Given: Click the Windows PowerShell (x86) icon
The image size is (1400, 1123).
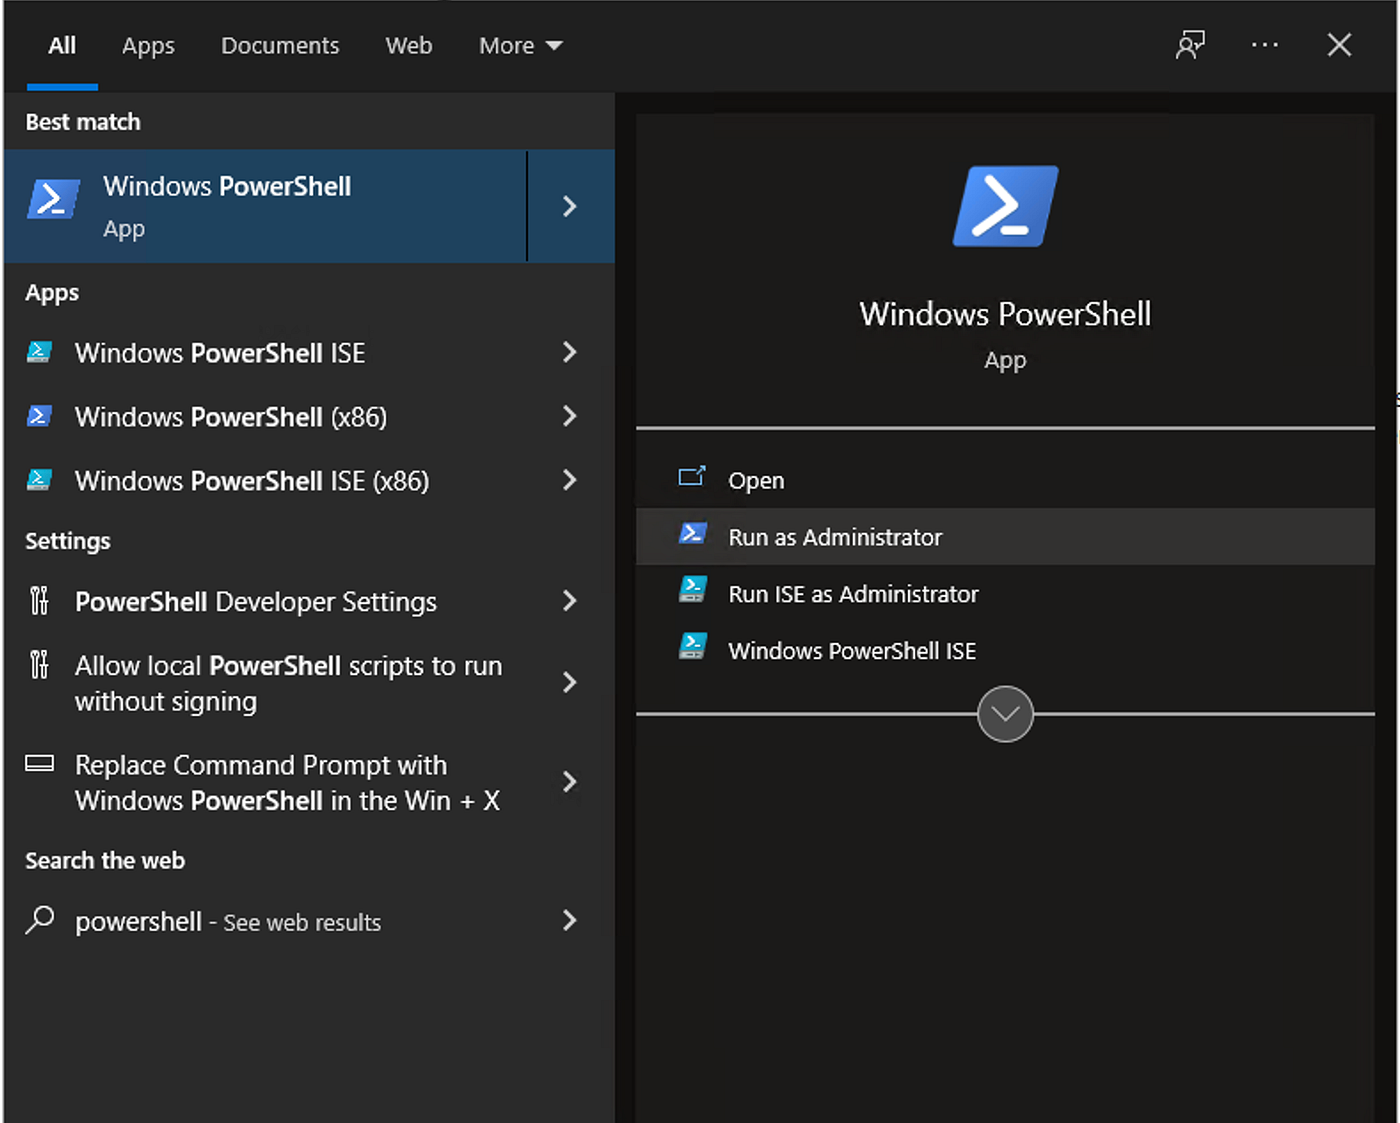Looking at the screenshot, I should [39, 417].
